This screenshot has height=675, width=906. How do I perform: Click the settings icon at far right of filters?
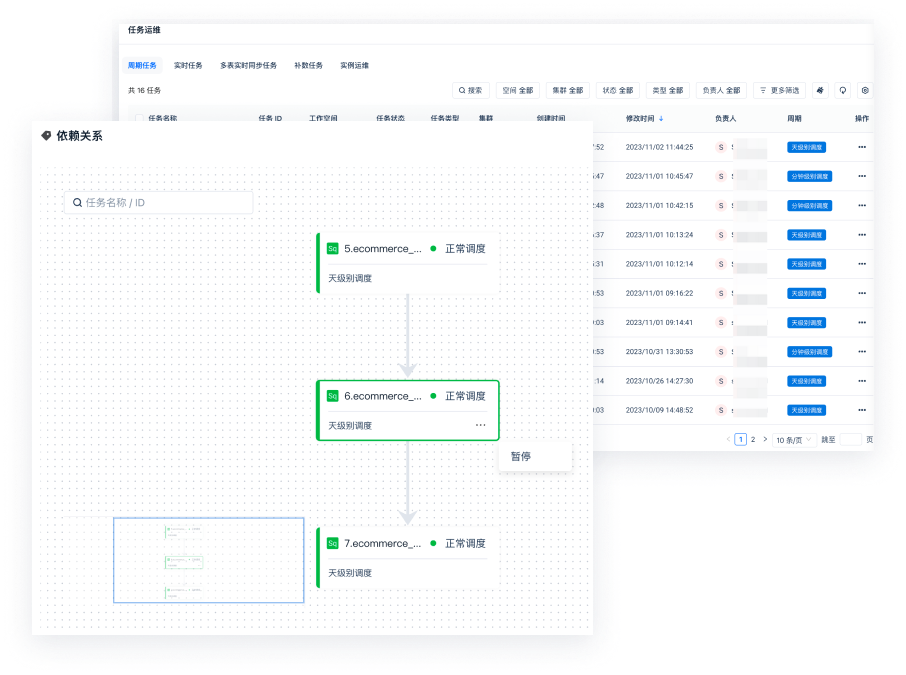click(x=865, y=90)
